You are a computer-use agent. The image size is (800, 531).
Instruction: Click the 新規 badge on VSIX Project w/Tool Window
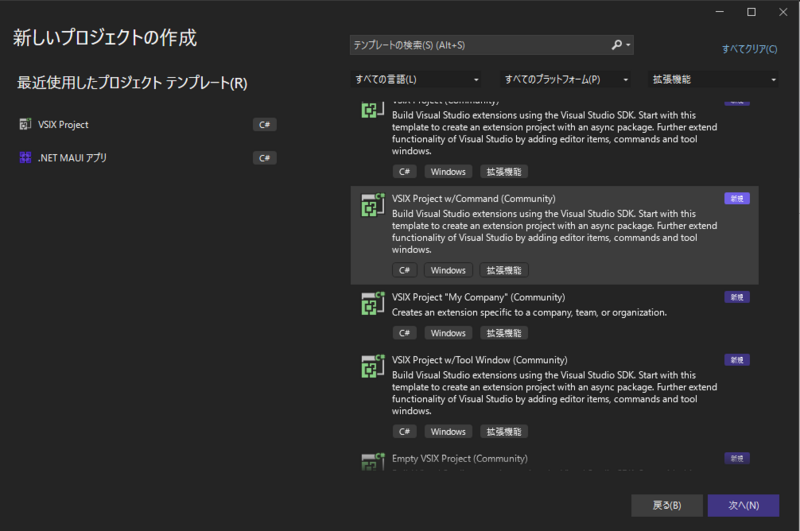(x=737, y=360)
